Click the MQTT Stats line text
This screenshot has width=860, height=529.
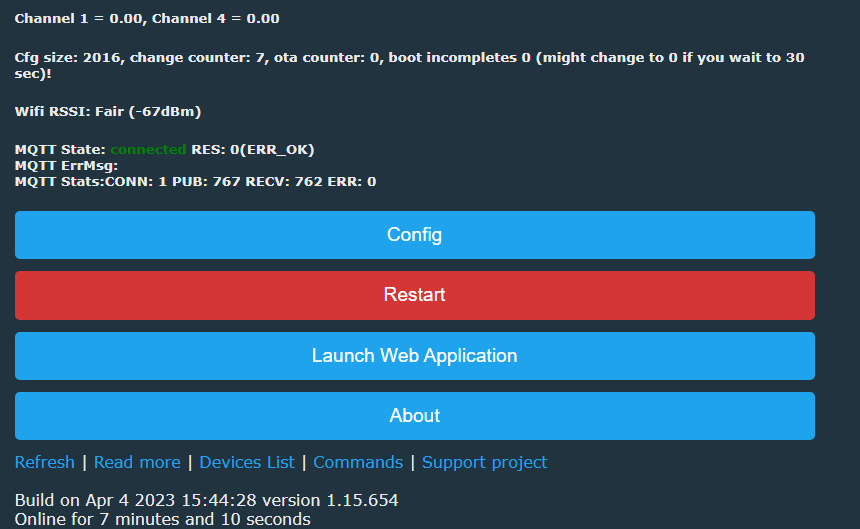pos(195,181)
